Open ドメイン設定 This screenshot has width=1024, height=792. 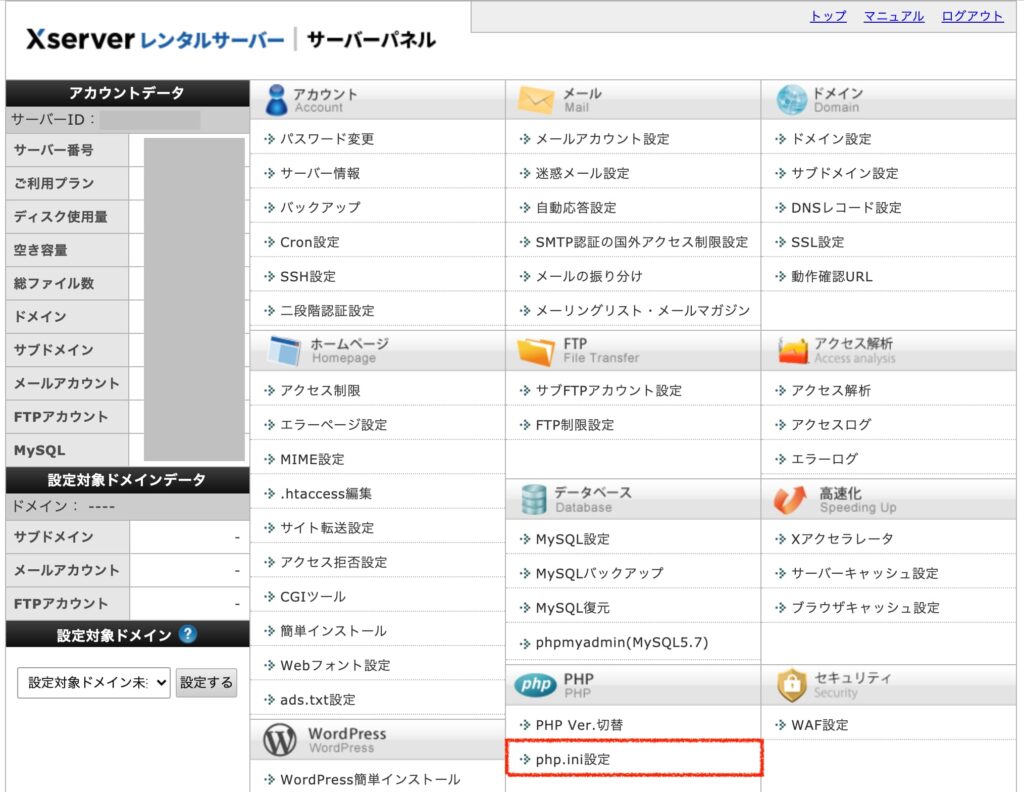831,138
